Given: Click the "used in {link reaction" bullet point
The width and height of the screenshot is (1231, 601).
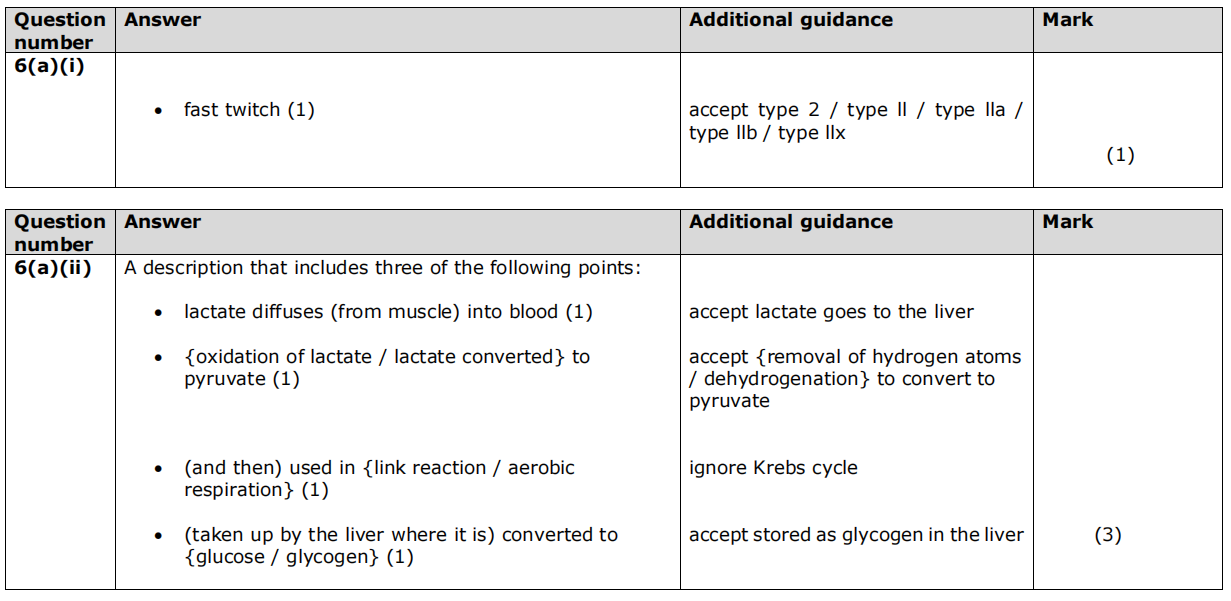Looking at the screenshot, I should (x=379, y=478).
